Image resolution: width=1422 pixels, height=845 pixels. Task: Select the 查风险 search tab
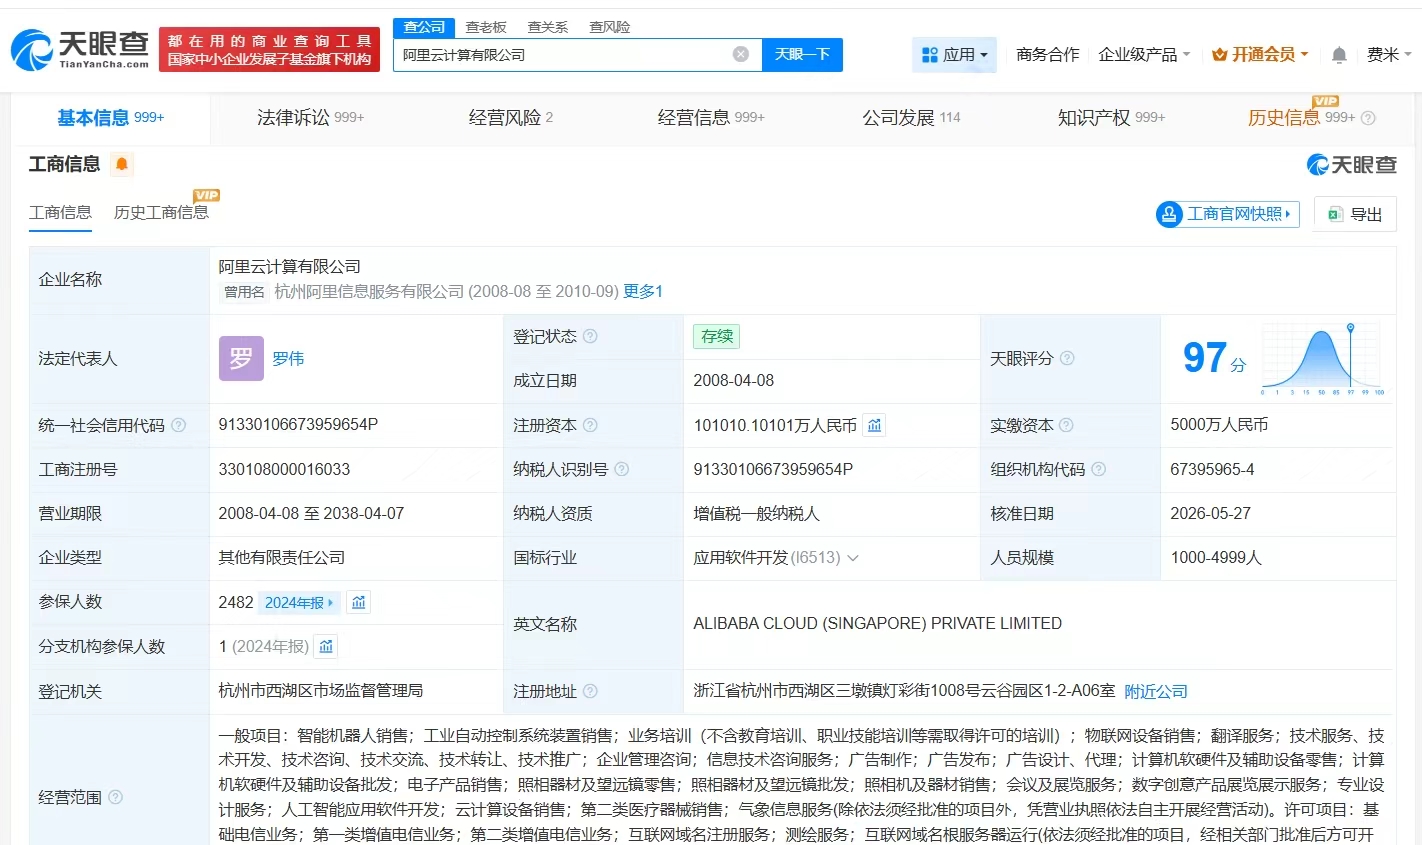pyautogui.click(x=609, y=27)
